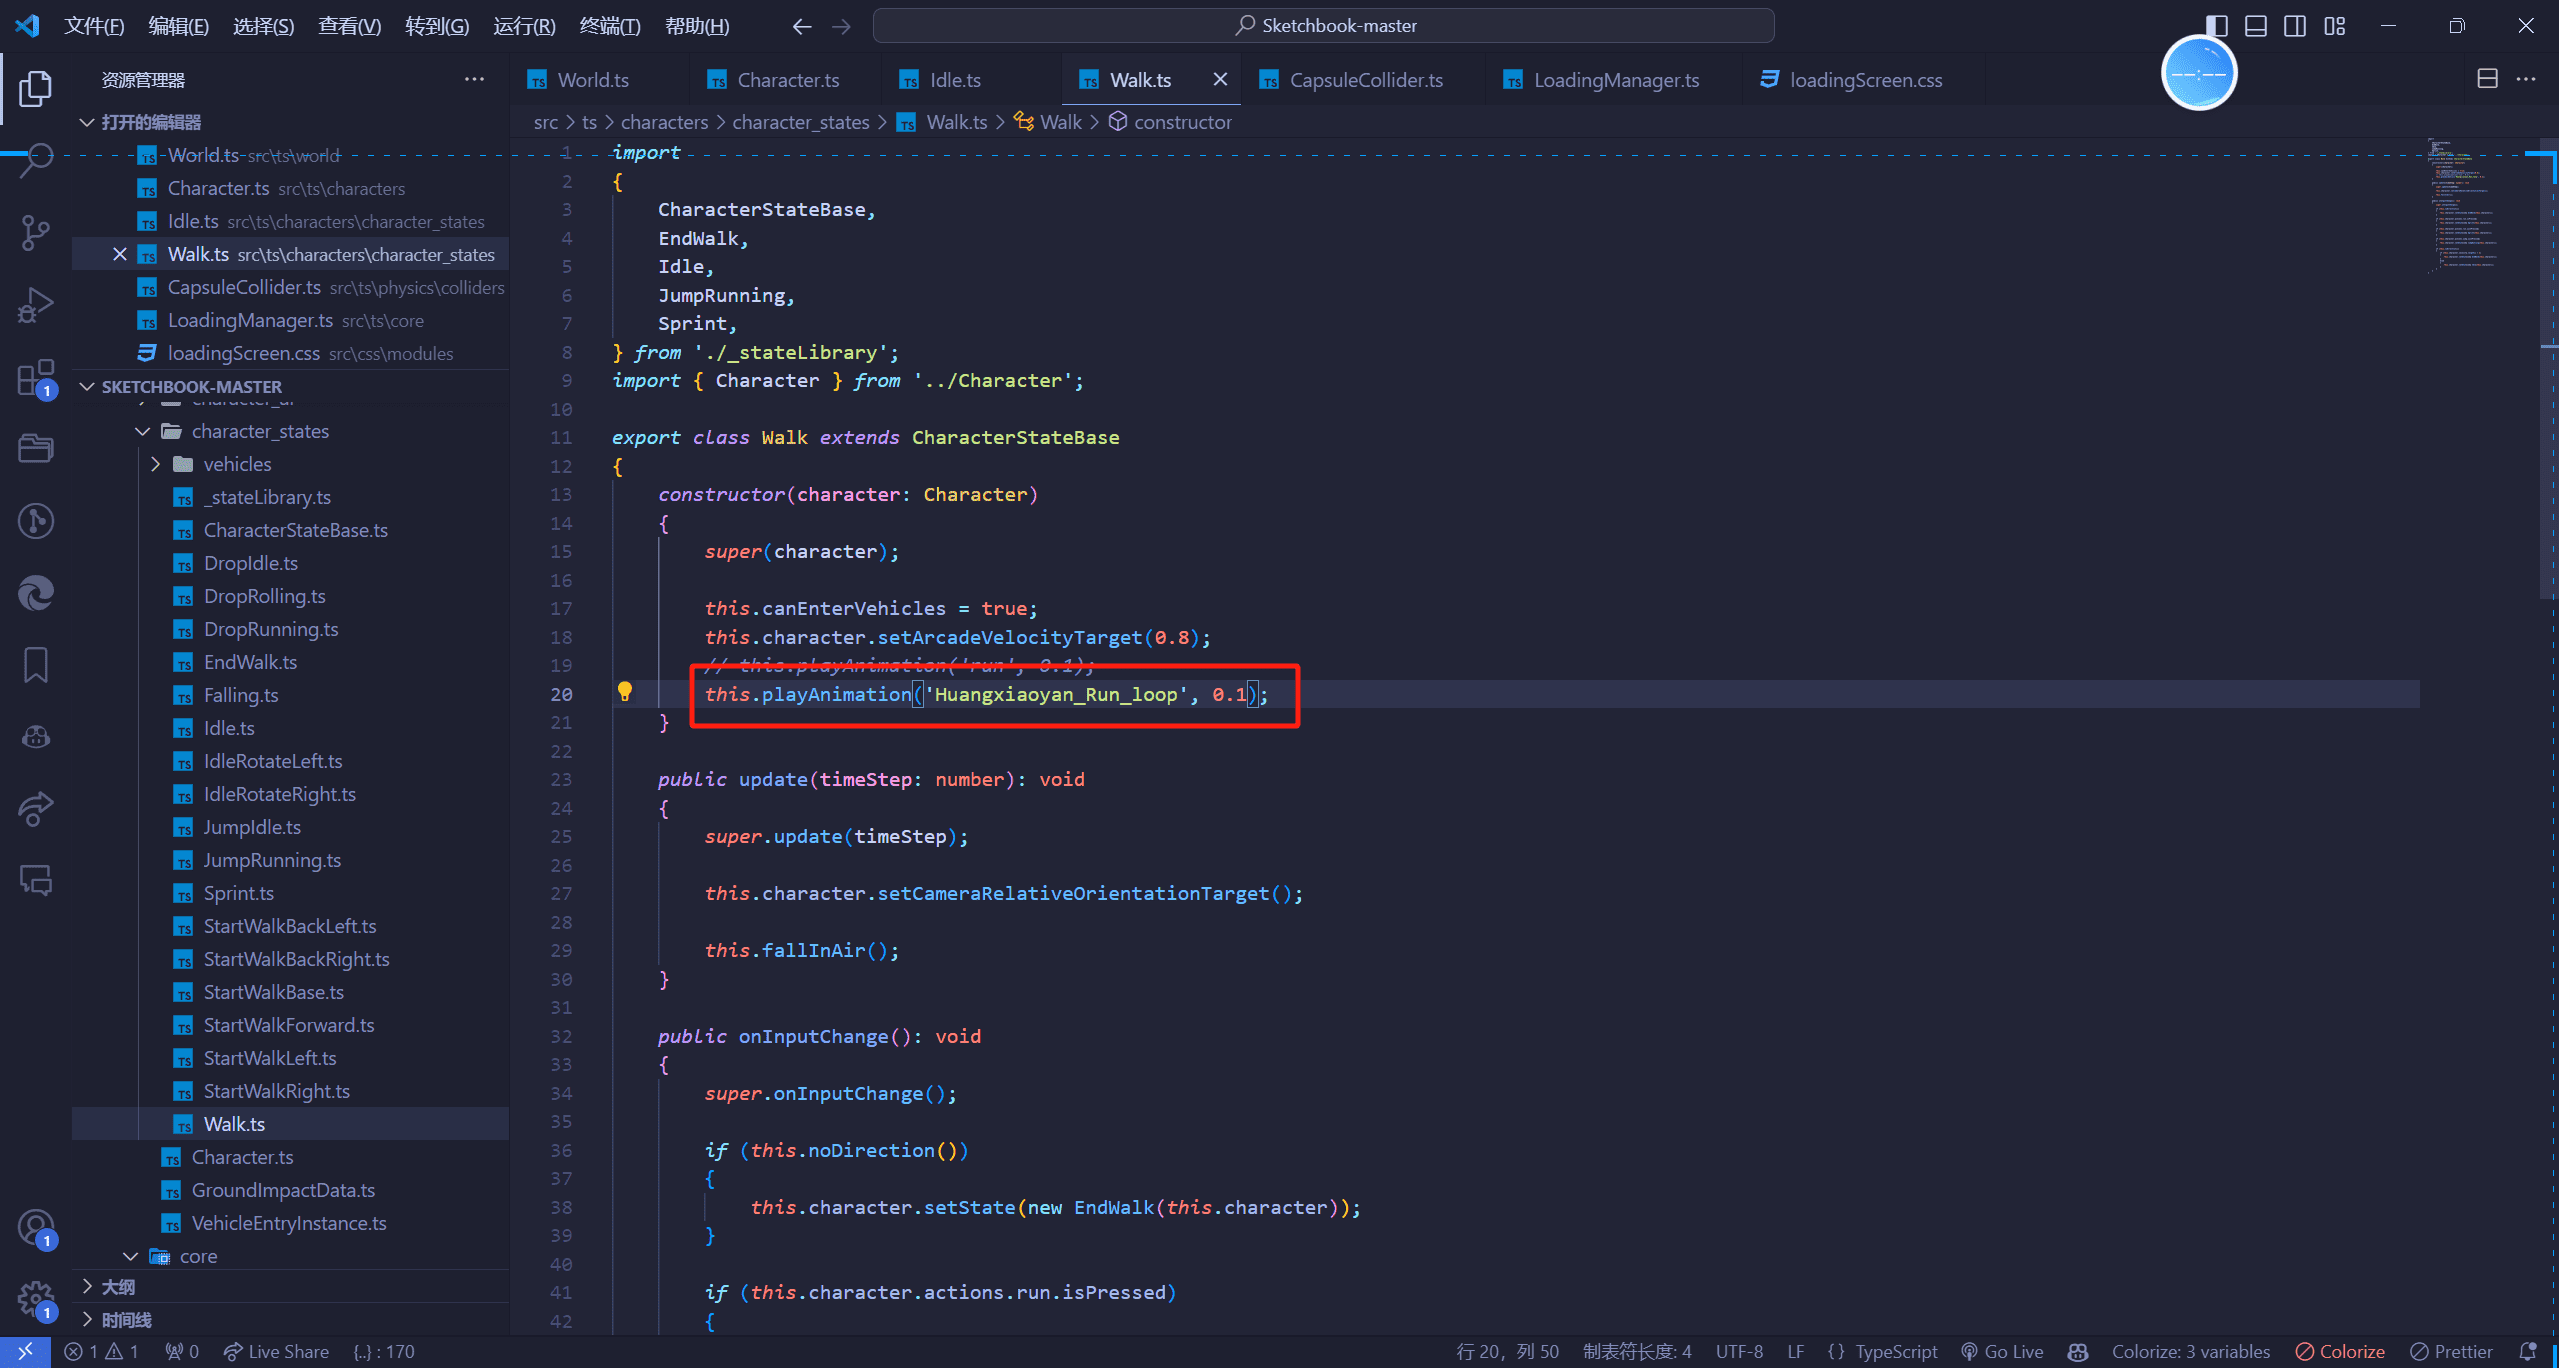Viewport: 2559px width, 1368px height.
Task: Start Go Live server
Action: 2002,1351
